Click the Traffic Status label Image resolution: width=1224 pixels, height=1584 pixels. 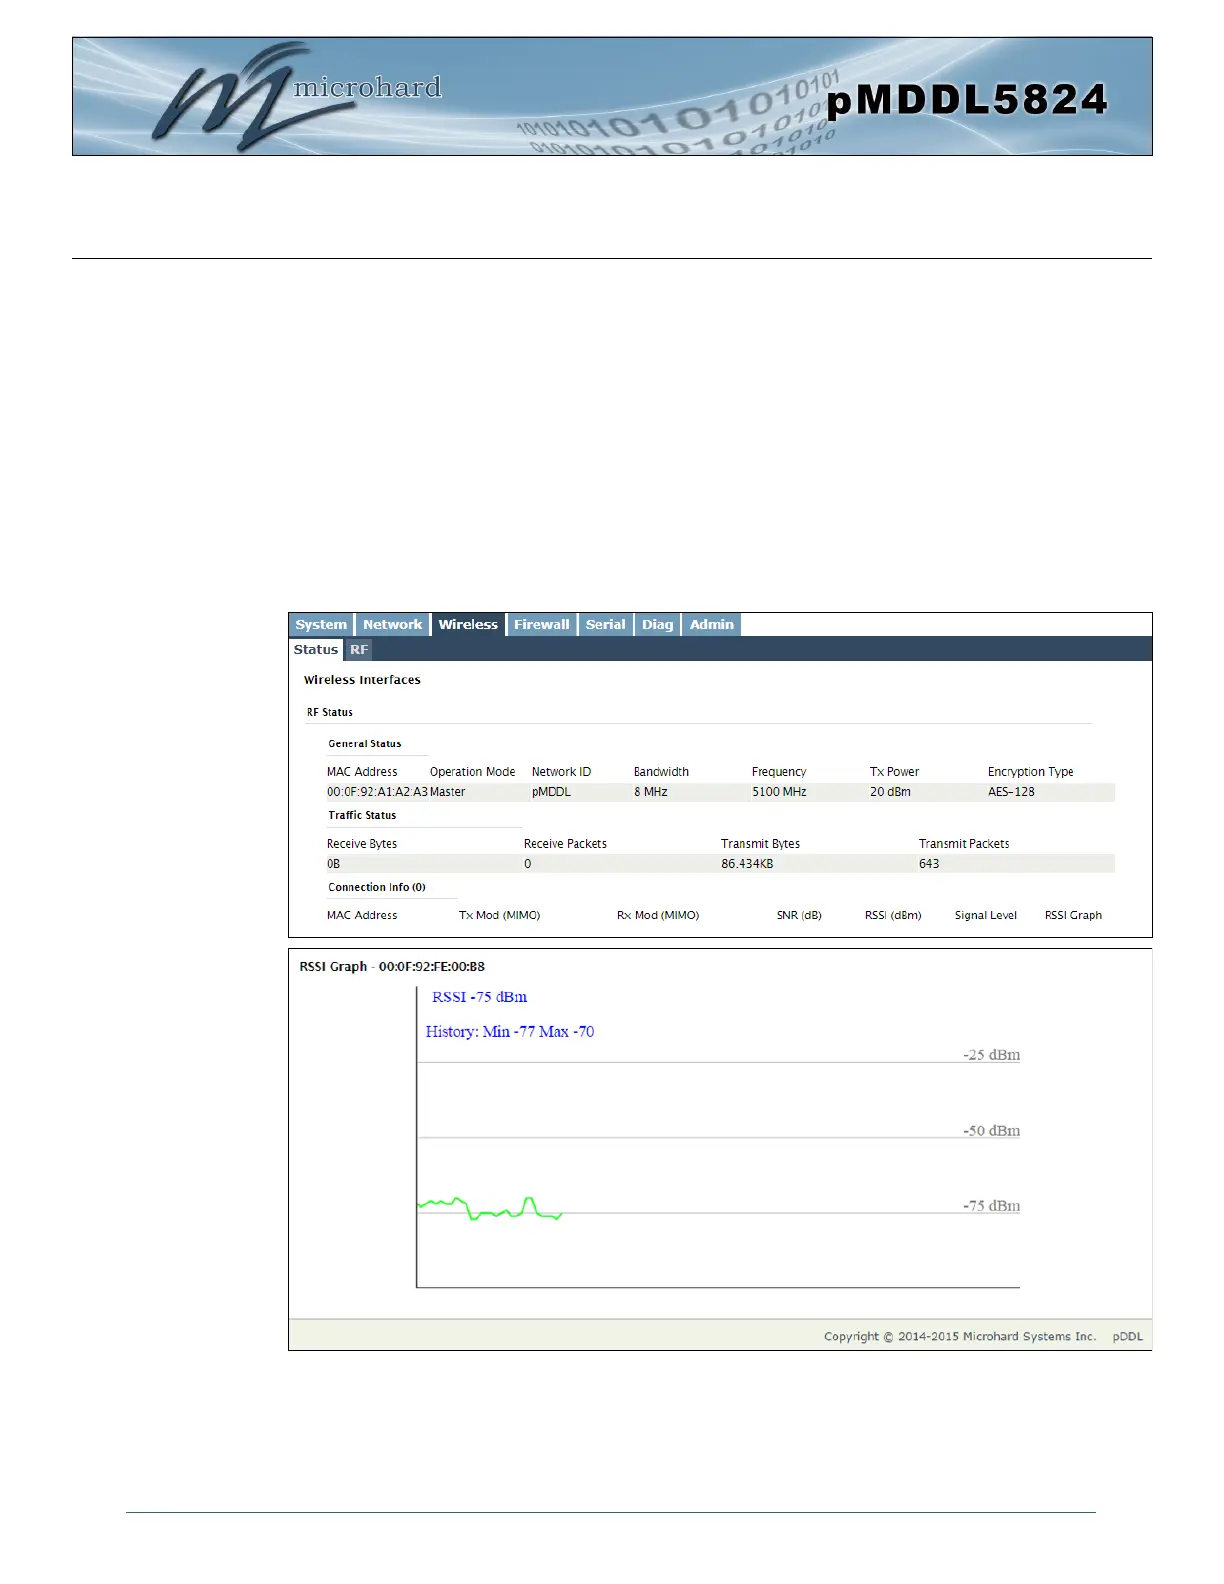tap(362, 816)
